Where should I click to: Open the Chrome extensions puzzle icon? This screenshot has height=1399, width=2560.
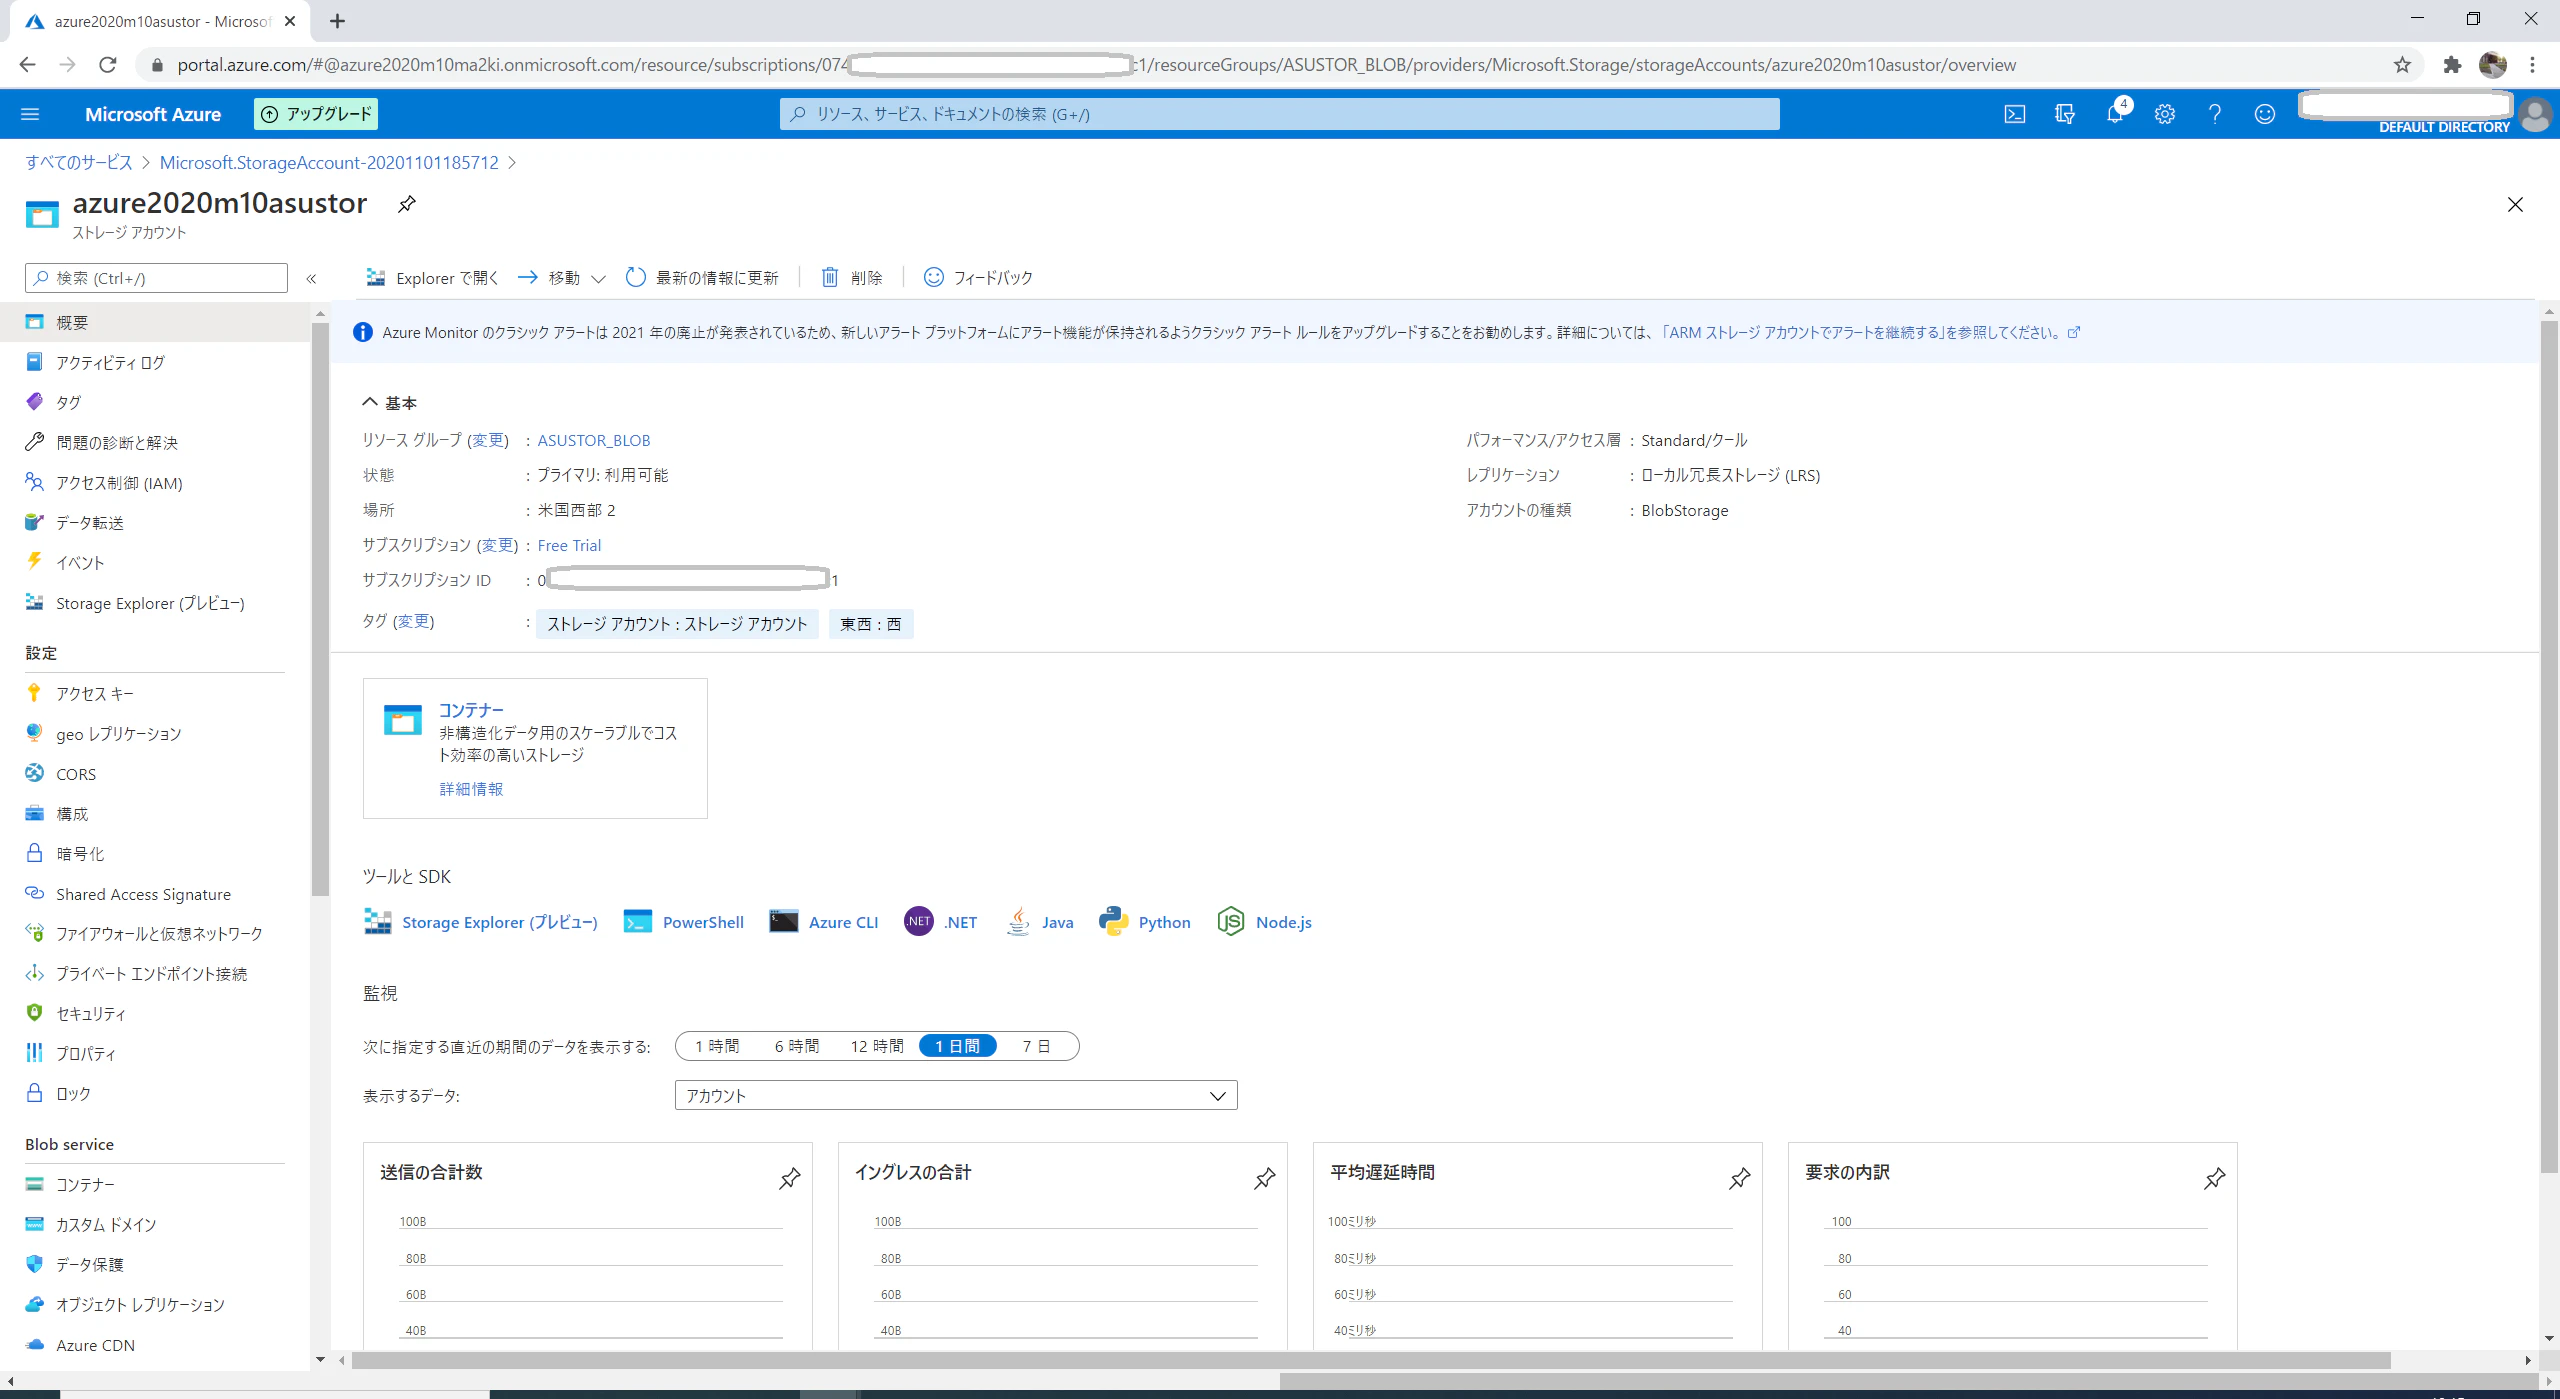(x=2452, y=65)
